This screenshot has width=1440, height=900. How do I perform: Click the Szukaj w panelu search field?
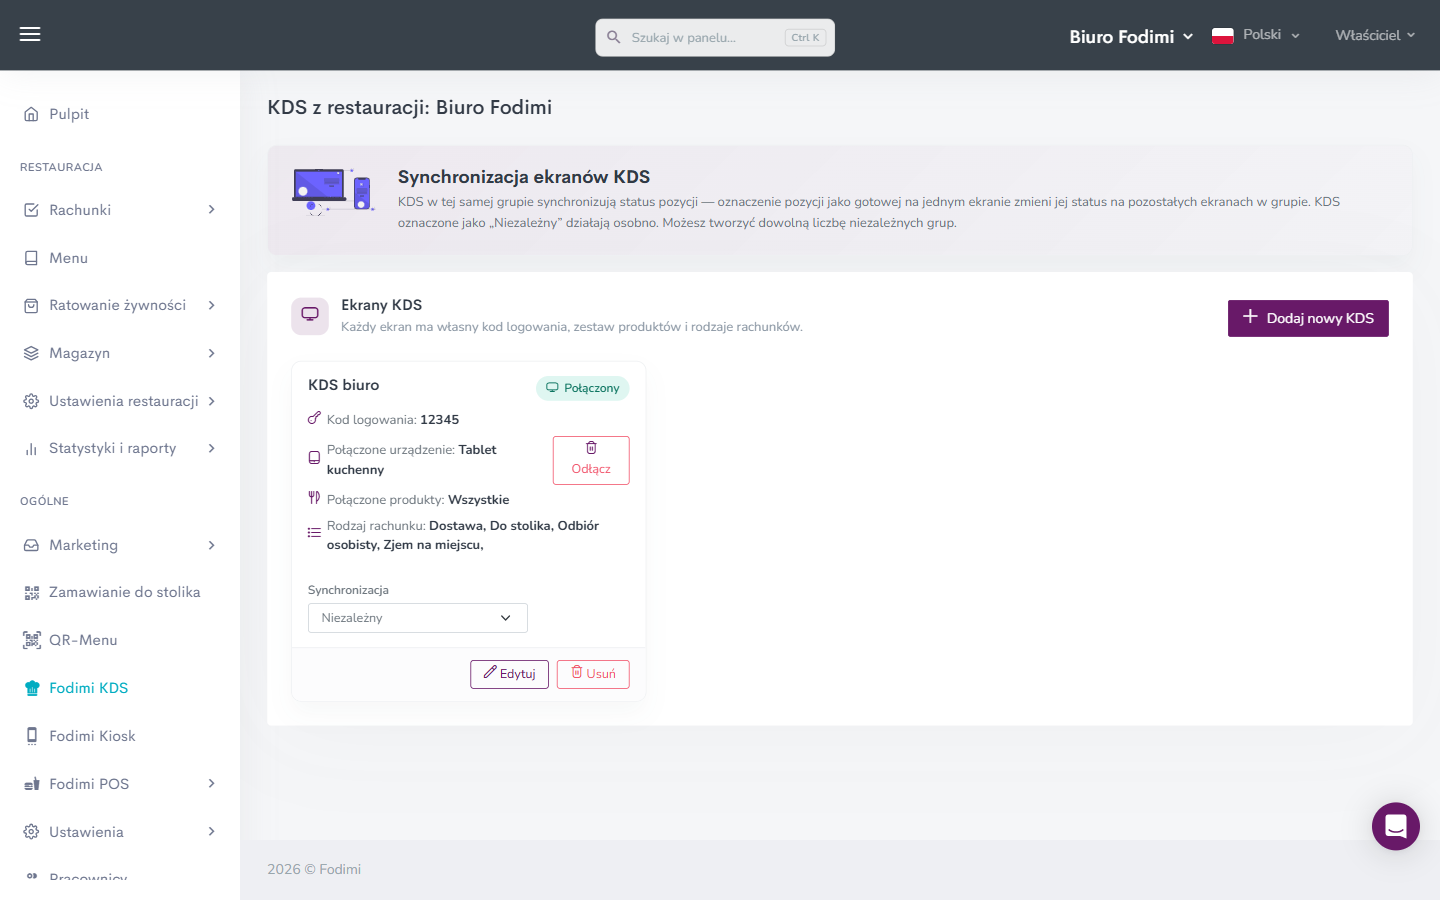(x=715, y=37)
